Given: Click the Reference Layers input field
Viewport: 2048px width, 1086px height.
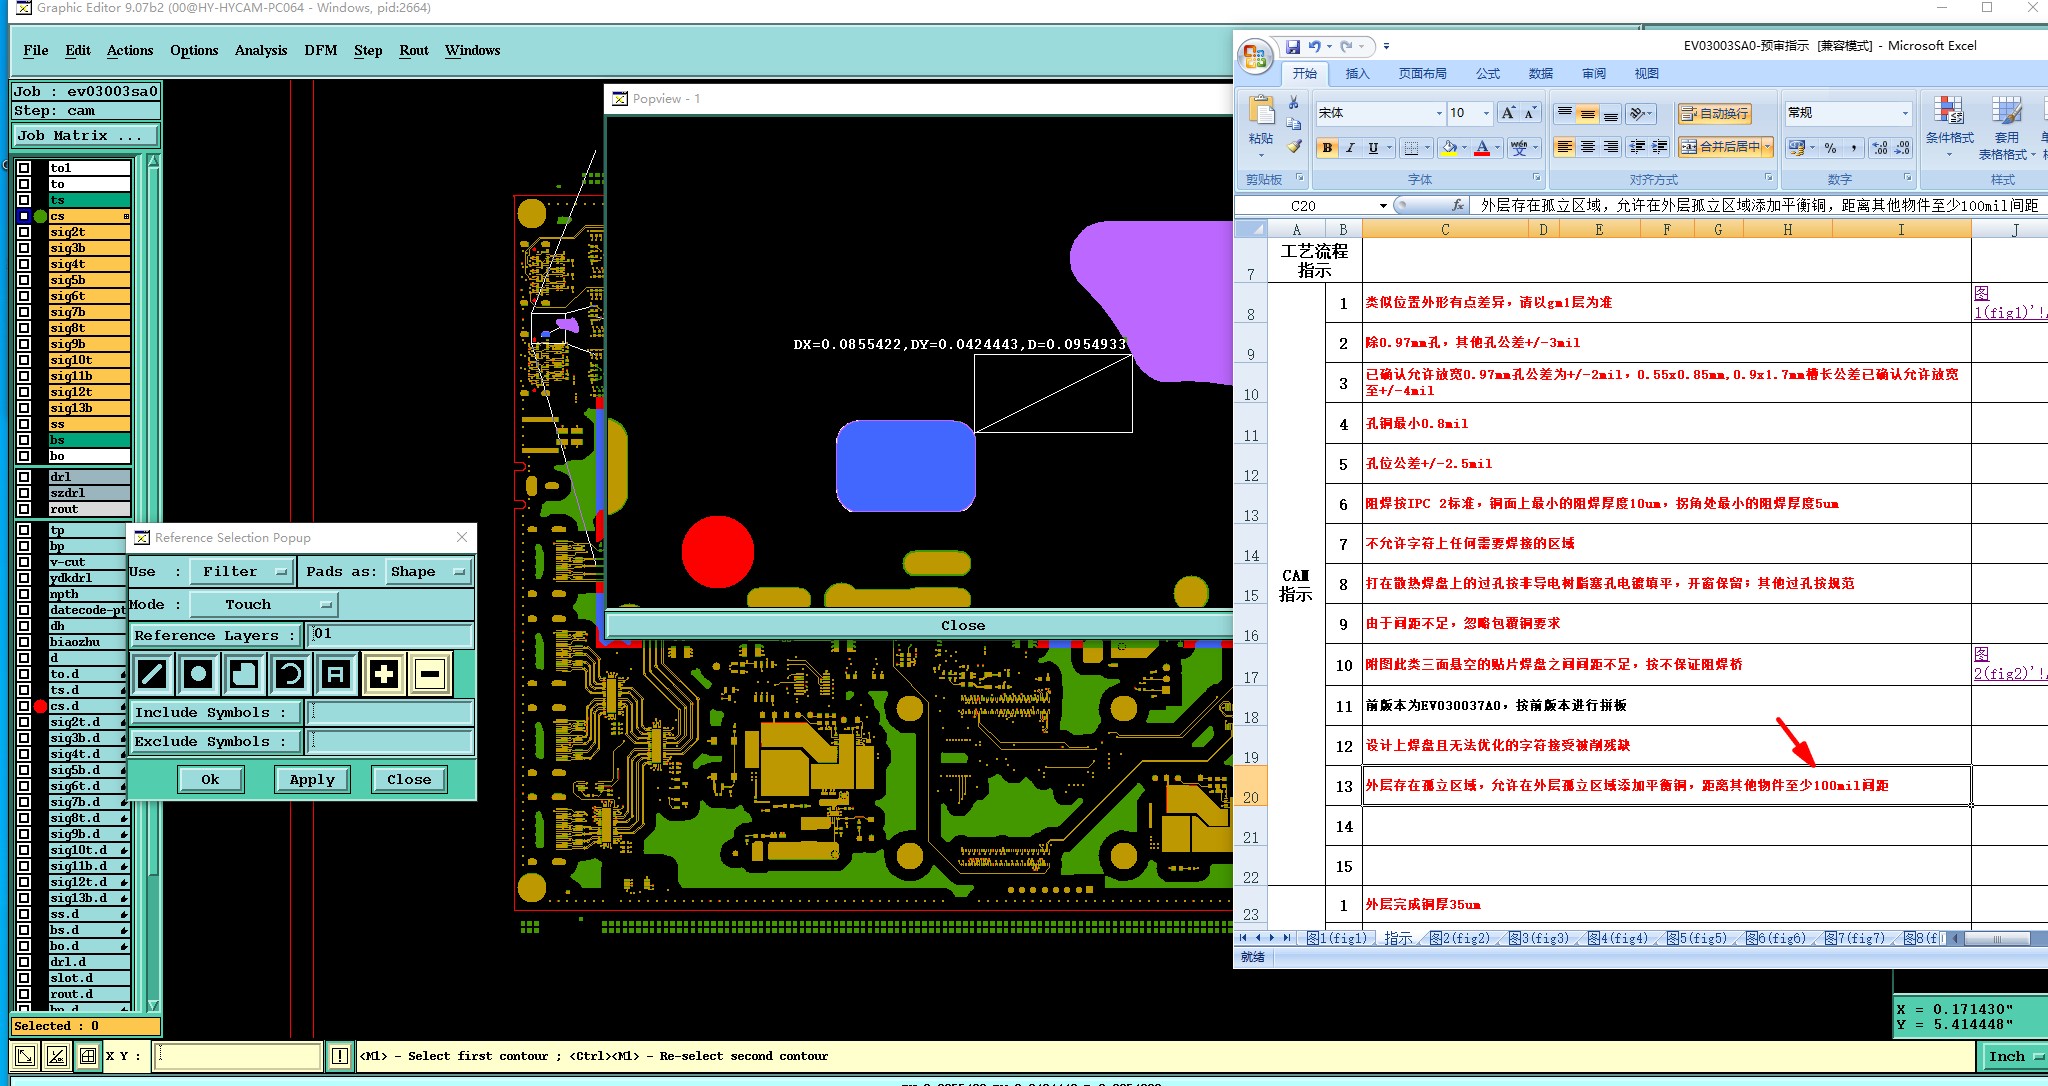Looking at the screenshot, I should pyautogui.click(x=390, y=635).
